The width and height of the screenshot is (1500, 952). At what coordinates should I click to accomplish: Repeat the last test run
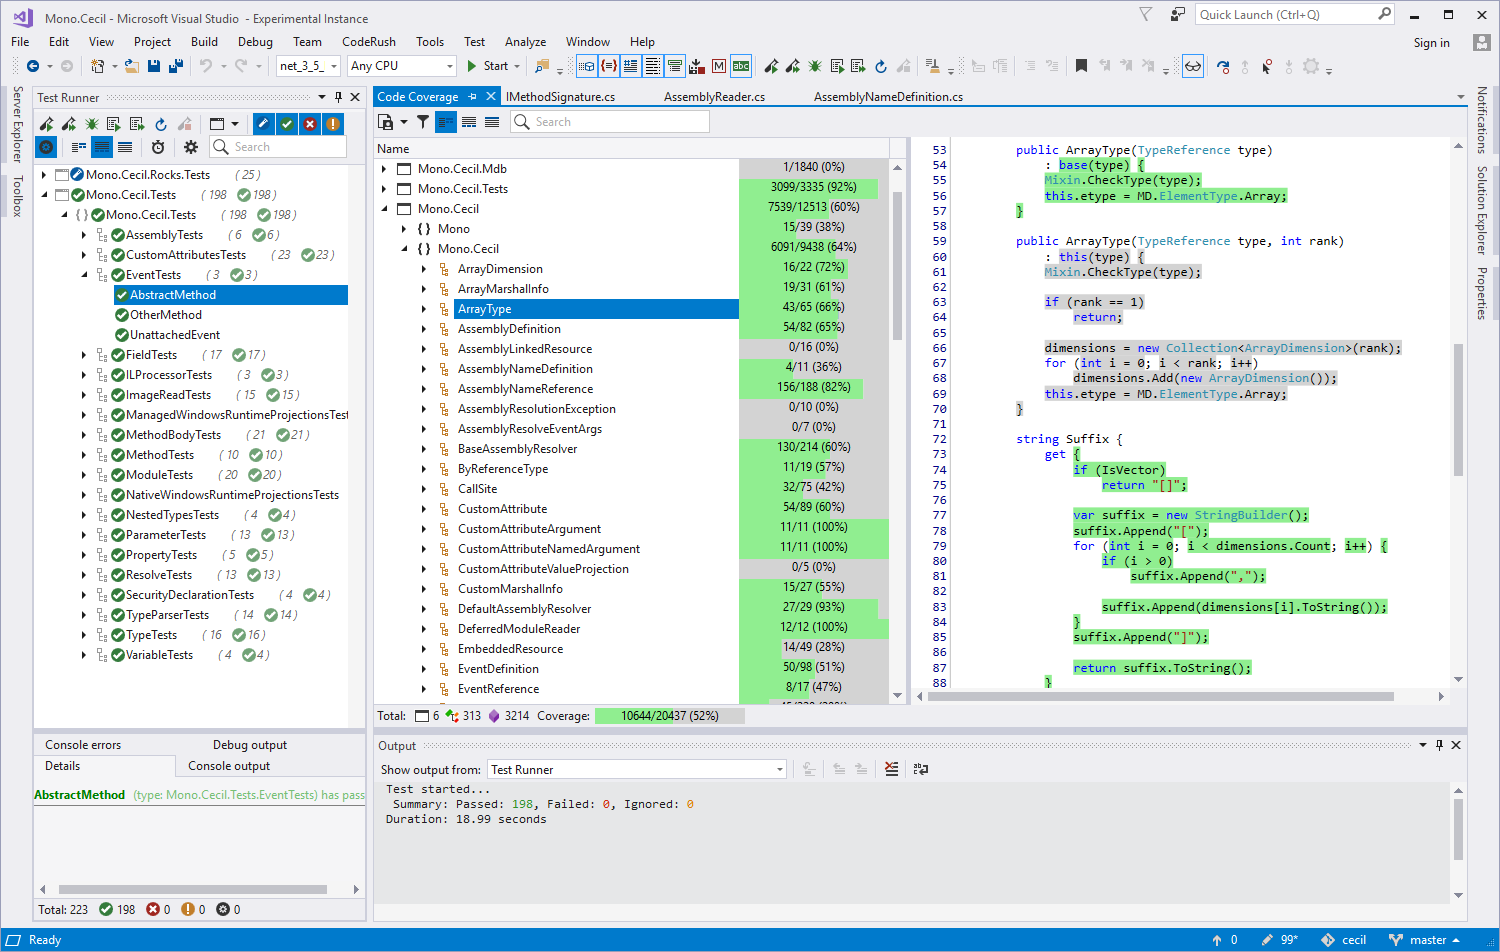[160, 123]
